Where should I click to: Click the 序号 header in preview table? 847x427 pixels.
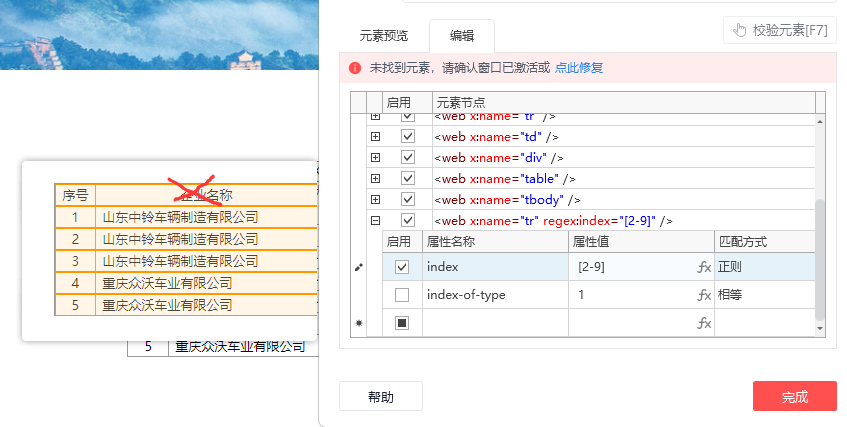click(75, 195)
